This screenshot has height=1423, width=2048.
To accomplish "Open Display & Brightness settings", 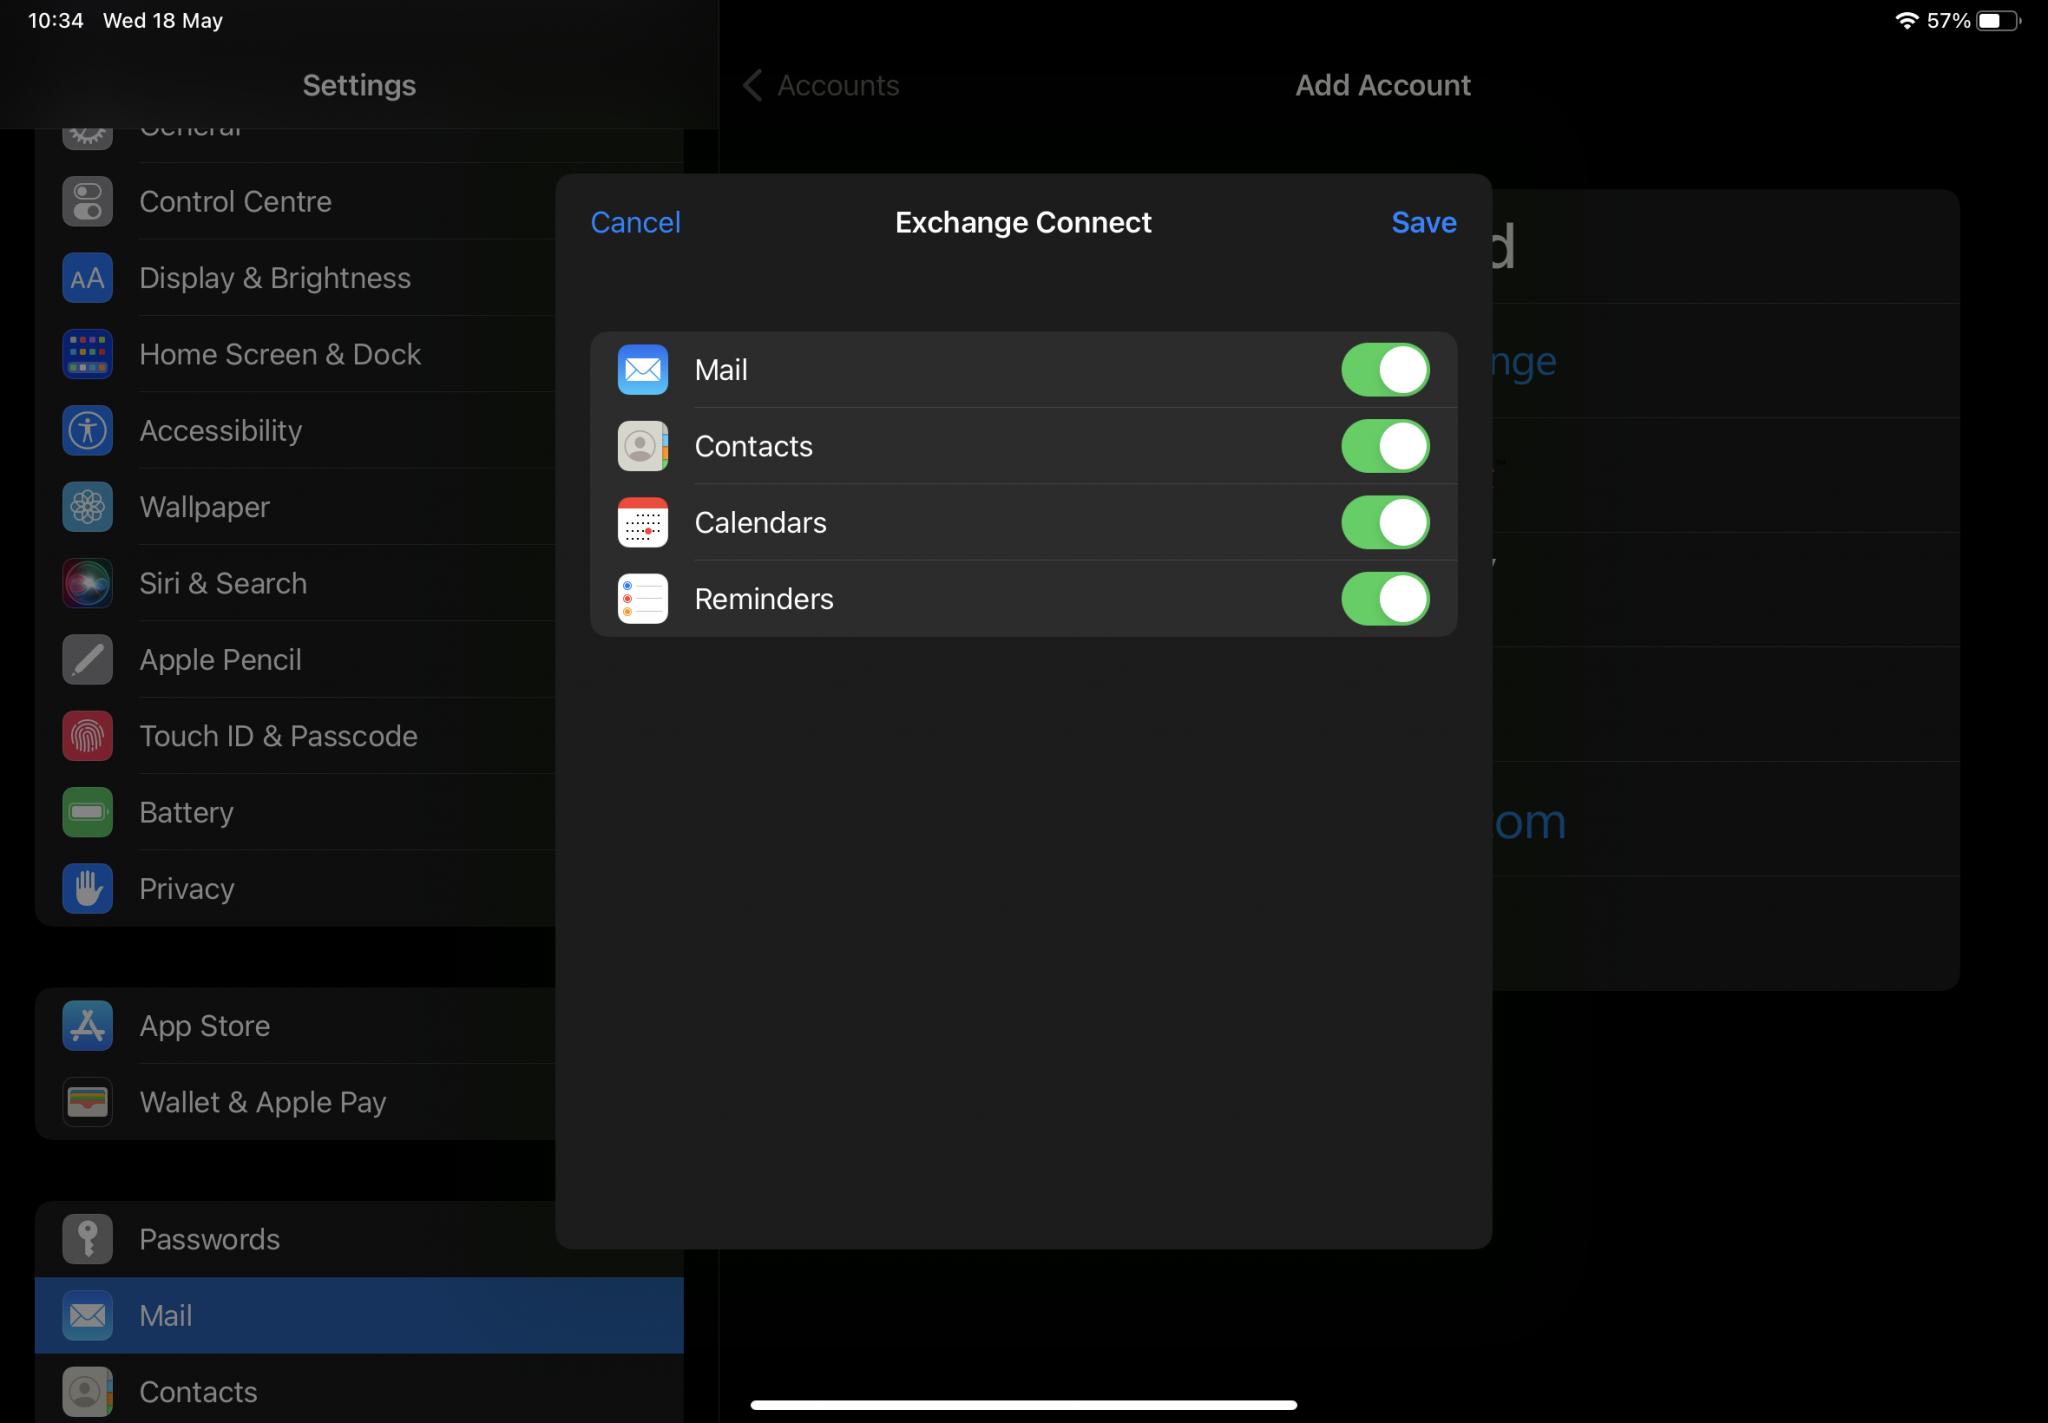I will [275, 277].
